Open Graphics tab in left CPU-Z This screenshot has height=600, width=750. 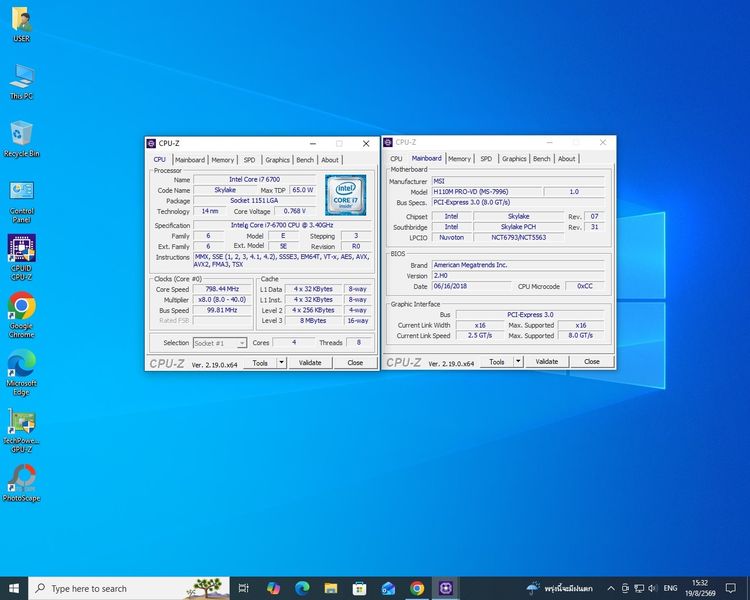coord(277,160)
